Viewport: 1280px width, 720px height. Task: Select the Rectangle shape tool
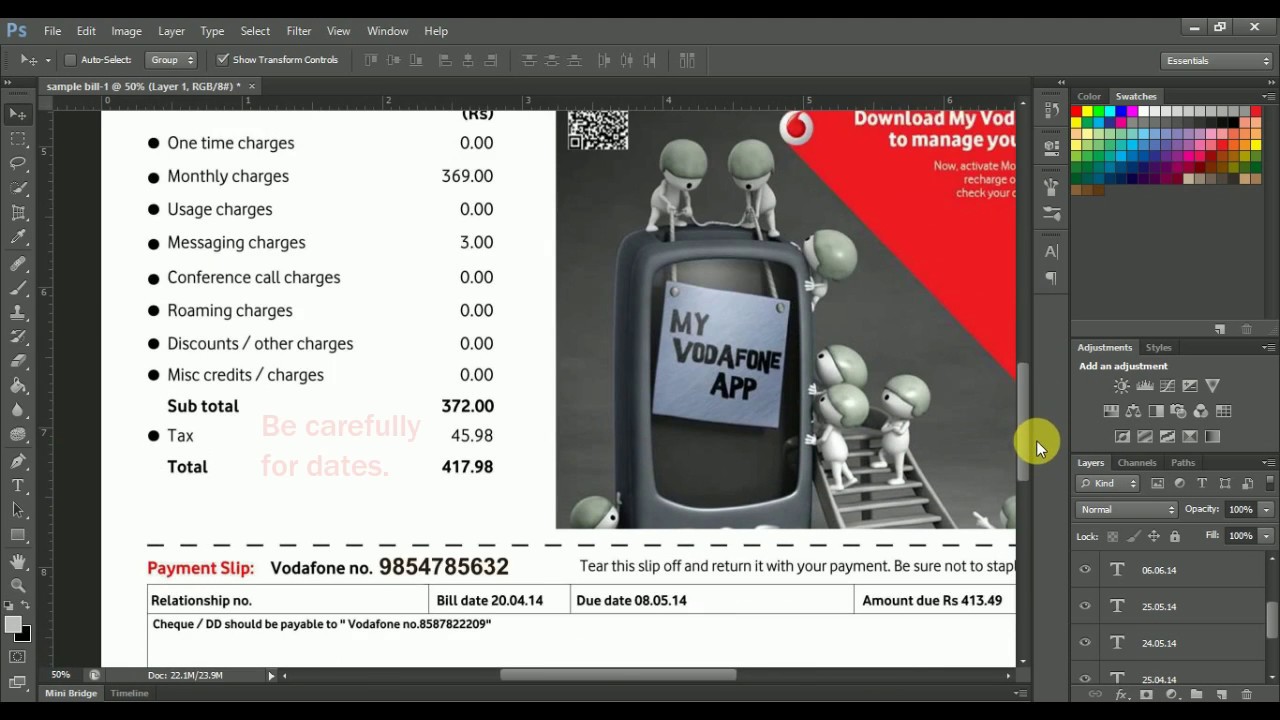click(x=18, y=535)
